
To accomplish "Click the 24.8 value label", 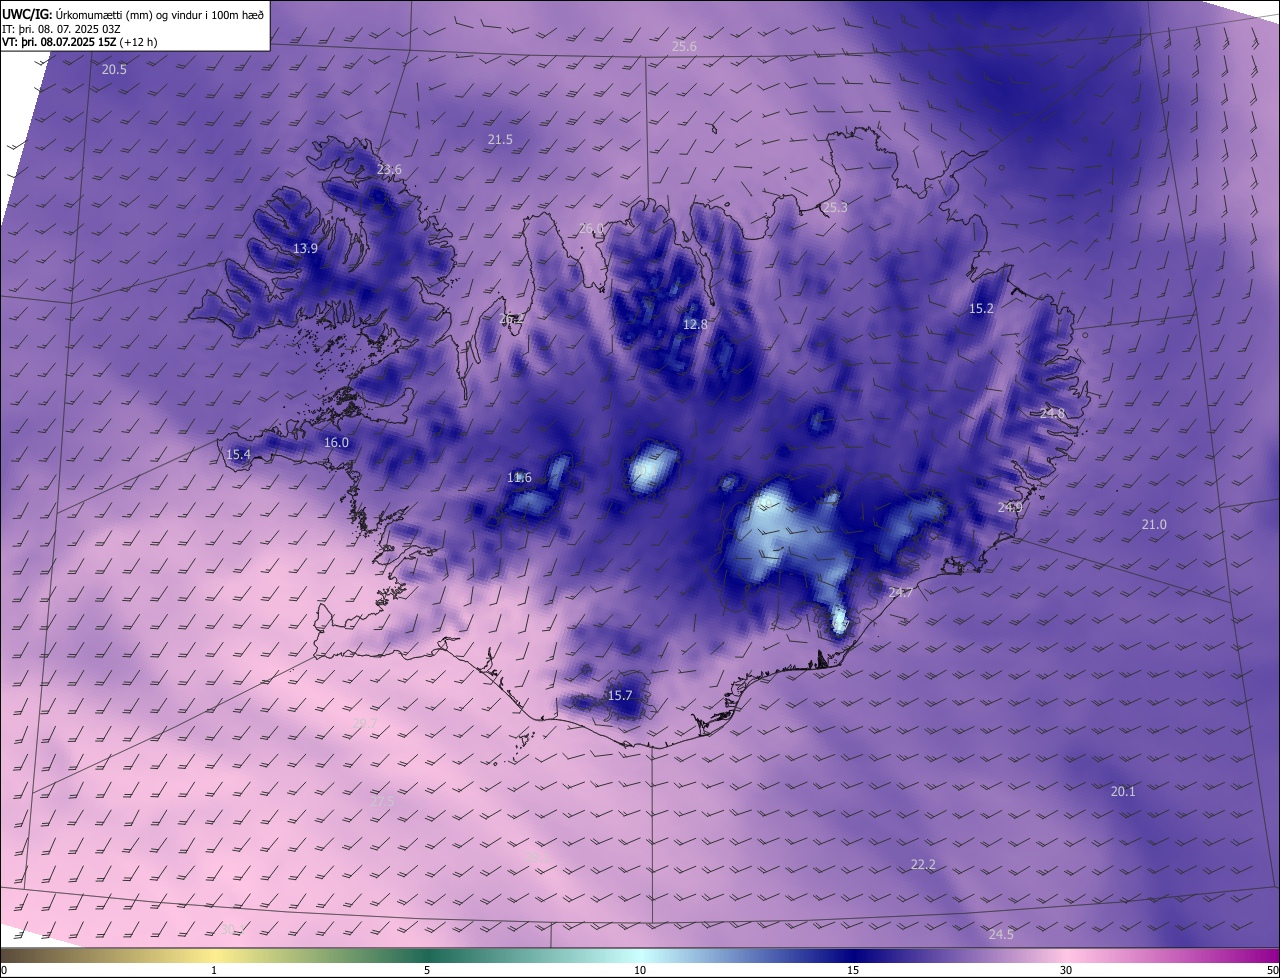I will click(1052, 414).
